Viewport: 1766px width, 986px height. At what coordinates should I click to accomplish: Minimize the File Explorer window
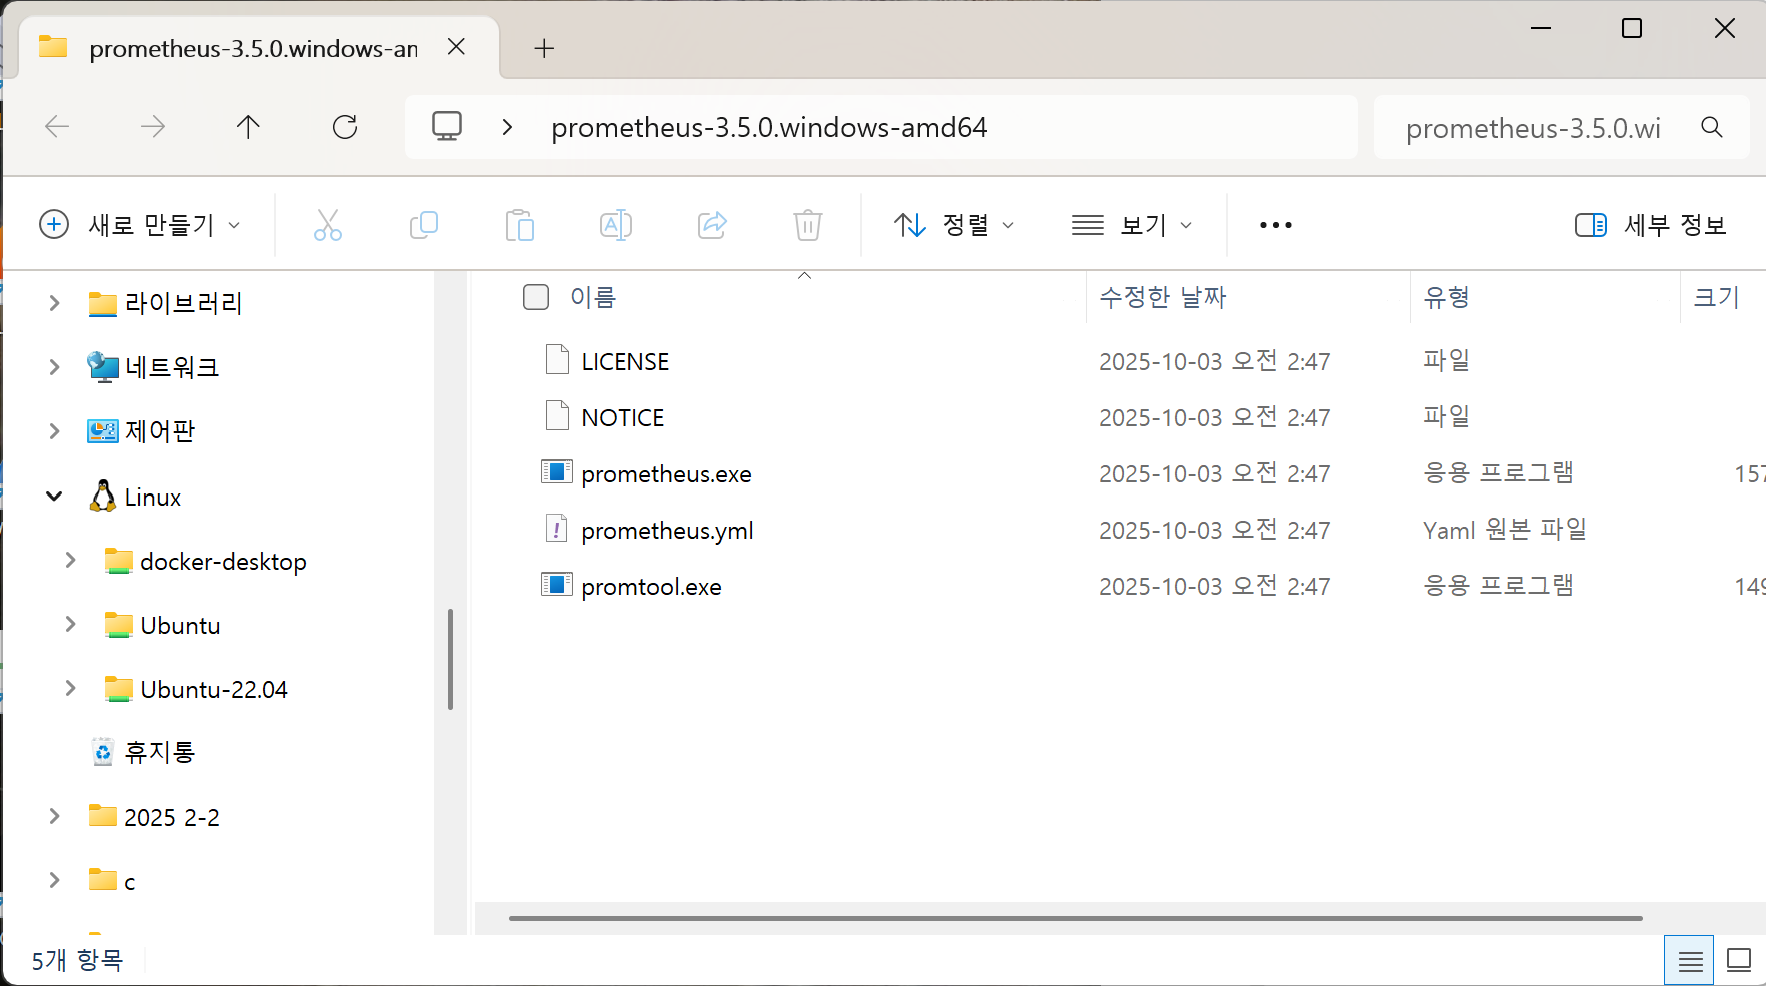[1541, 28]
